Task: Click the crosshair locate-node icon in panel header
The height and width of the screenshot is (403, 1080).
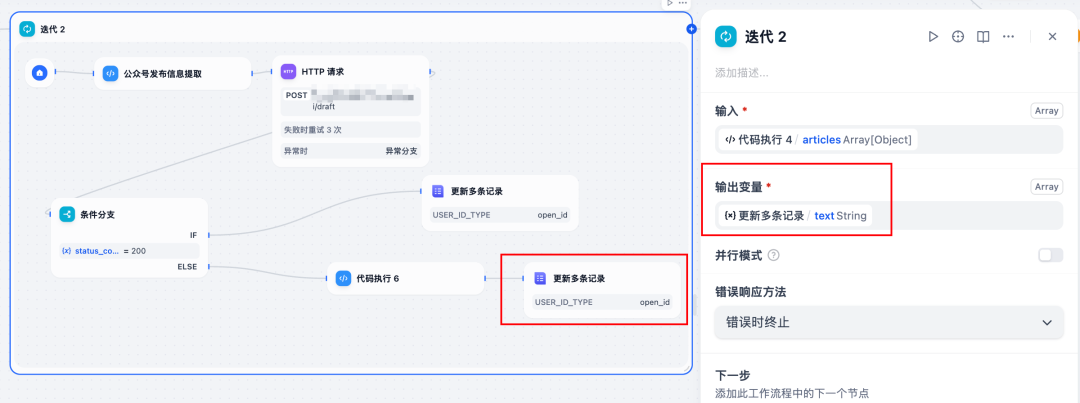Action: click(958, 37)
